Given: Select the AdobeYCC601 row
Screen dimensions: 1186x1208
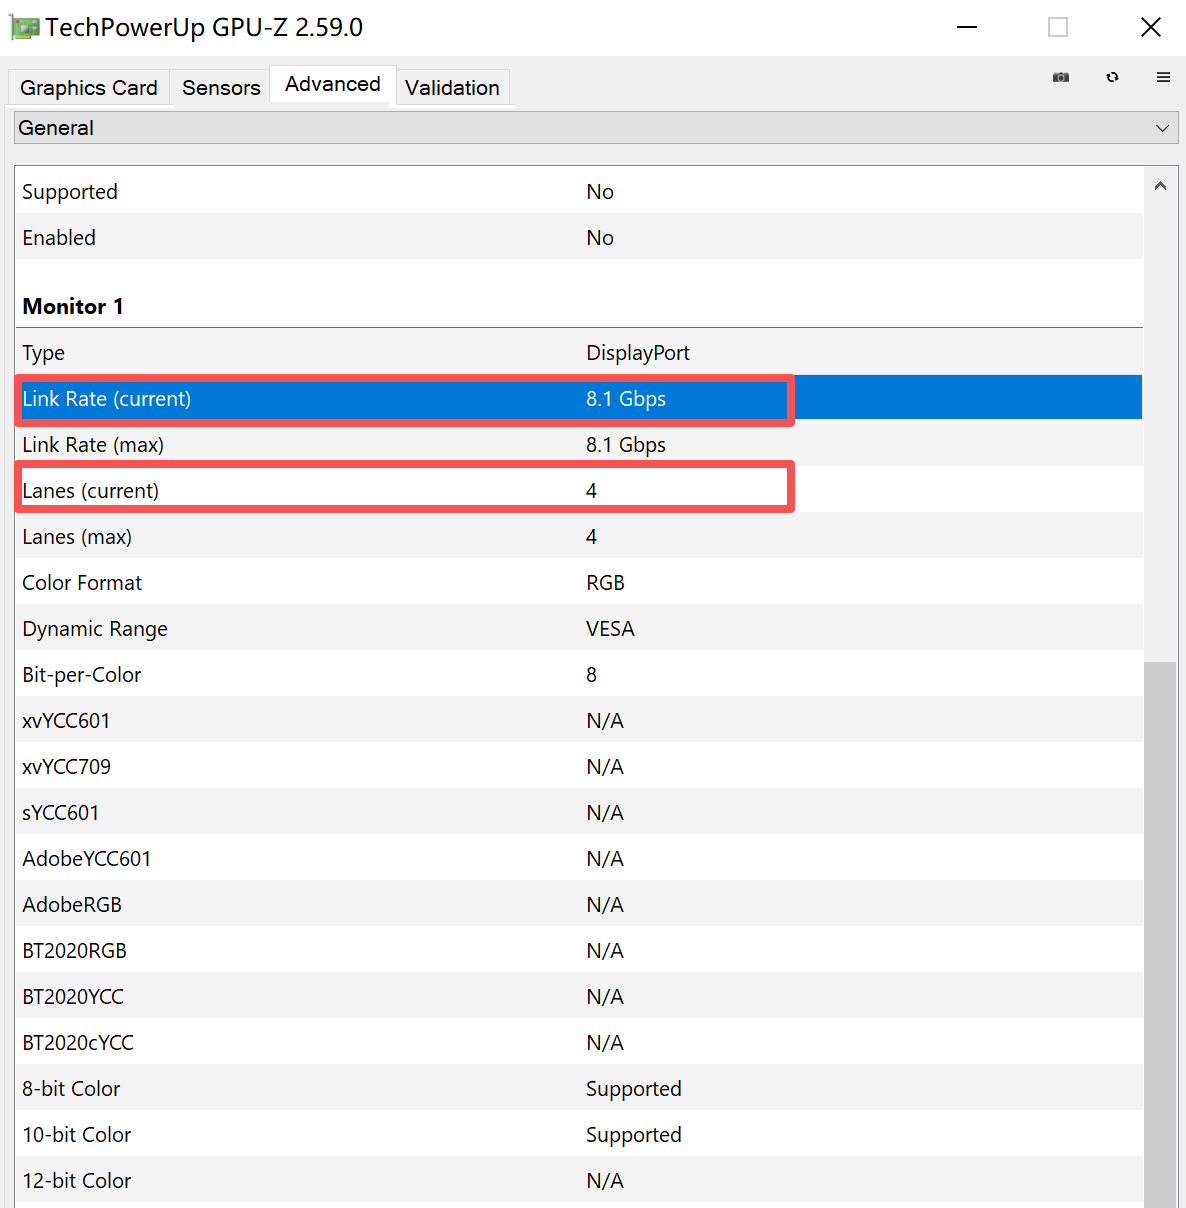Looking at the screenshot, I should tap(579, 858).
